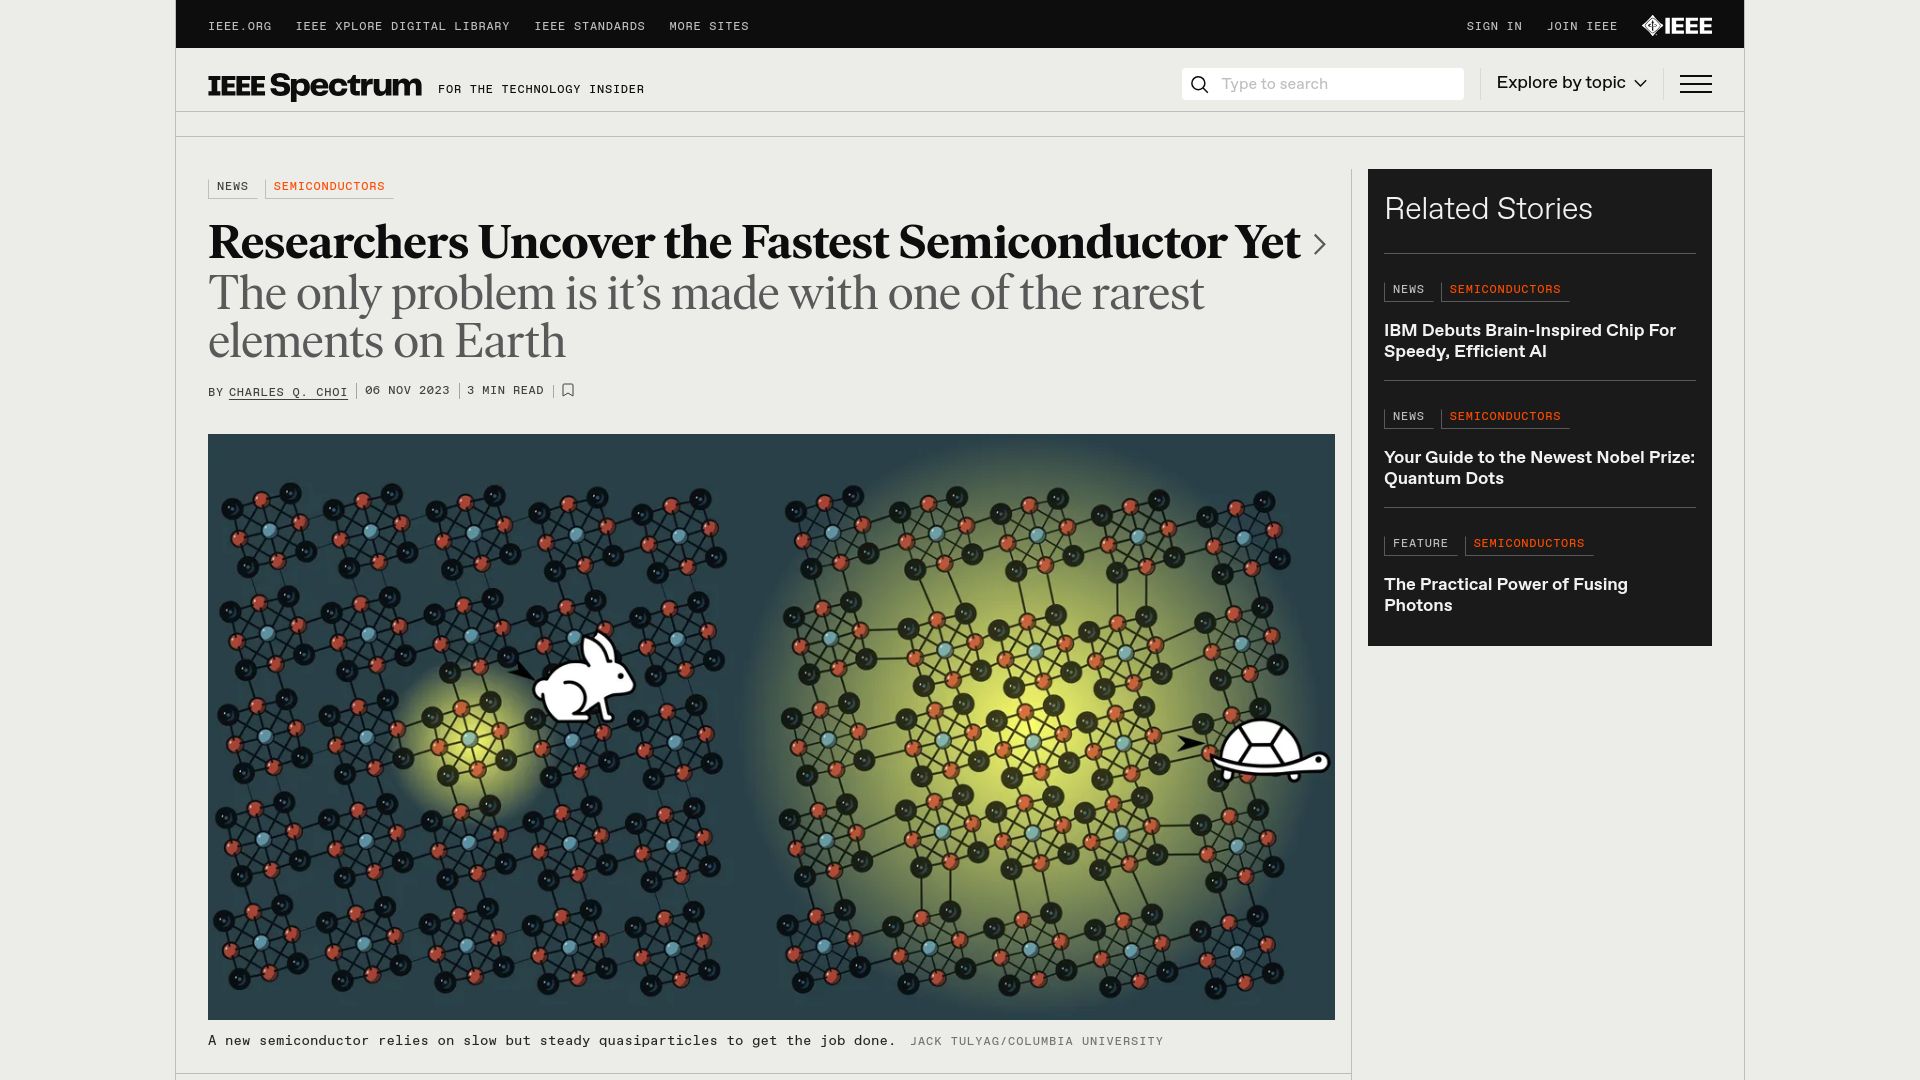The height and width of the screenshot is (1080, 1920).
Task: Click the '3 MIN READ' text
Action: coord(505,391)
